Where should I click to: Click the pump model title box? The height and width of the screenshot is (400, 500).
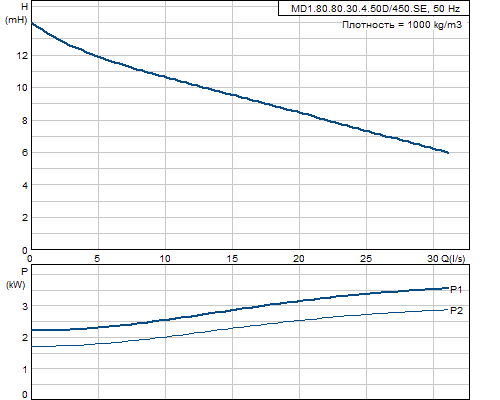374,8
